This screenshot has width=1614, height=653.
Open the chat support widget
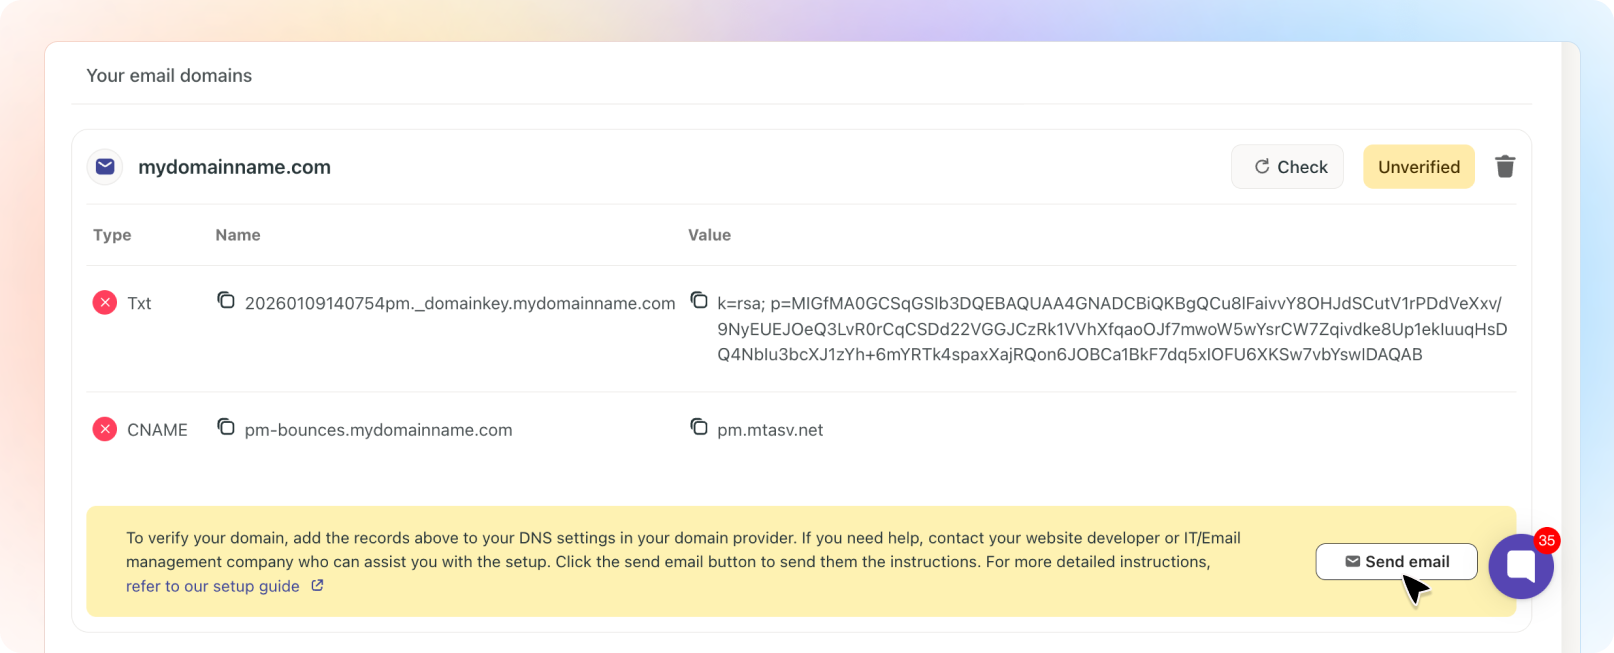pos(1520,566)
